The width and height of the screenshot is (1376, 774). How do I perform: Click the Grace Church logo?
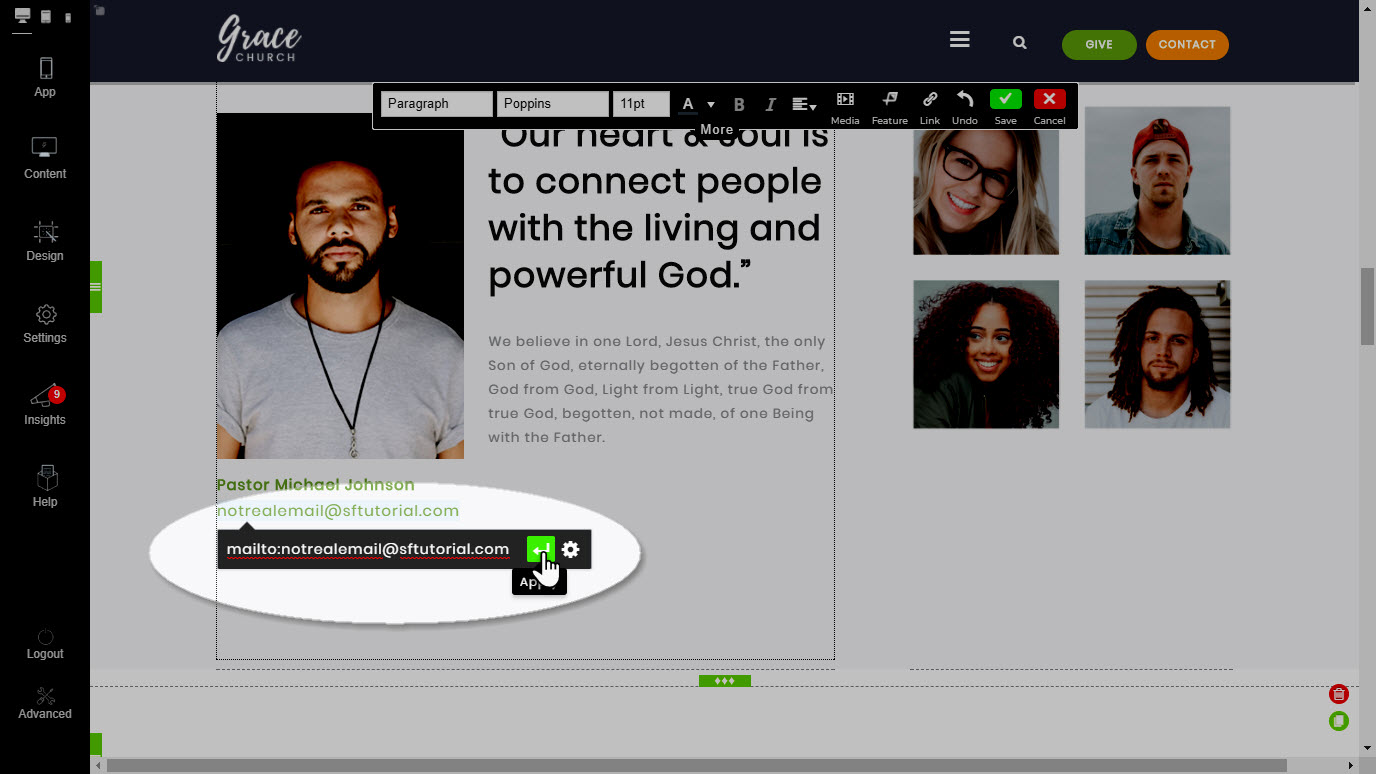pyautogui.click(x=259, y=40)
